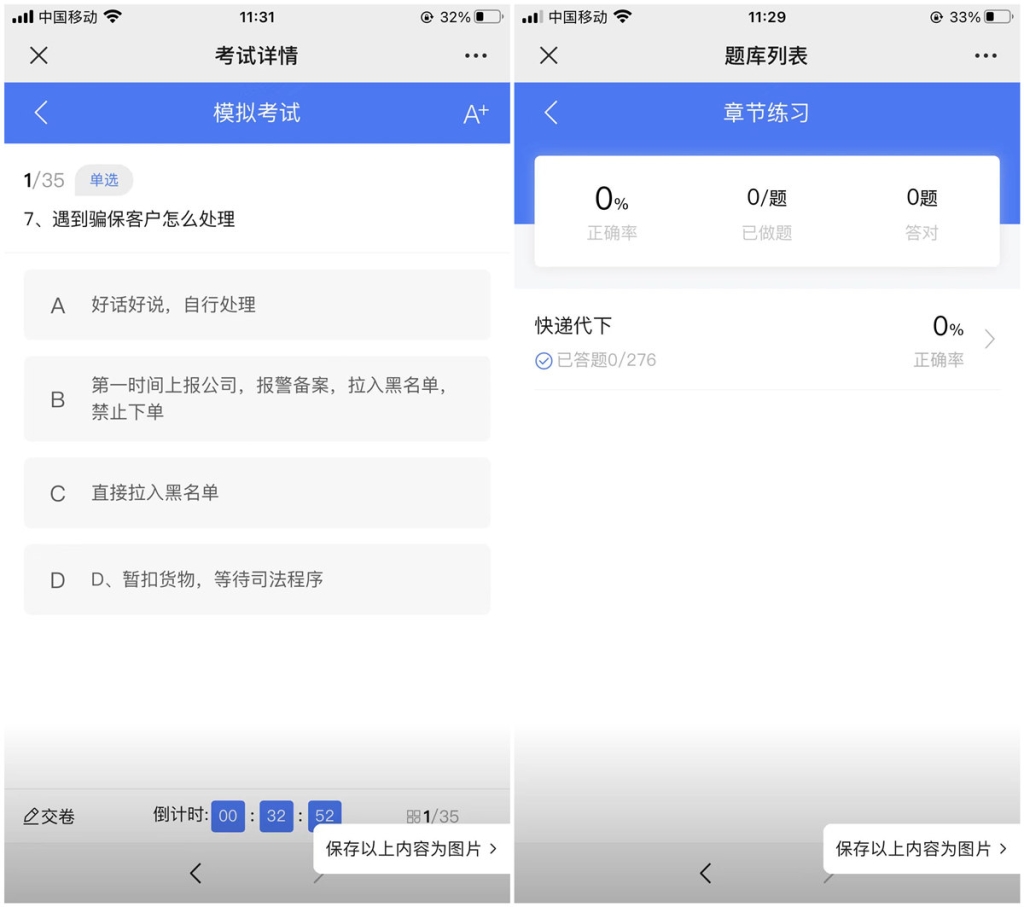
Task: Open more options on 题库列表 page
Action: (985, 56)
